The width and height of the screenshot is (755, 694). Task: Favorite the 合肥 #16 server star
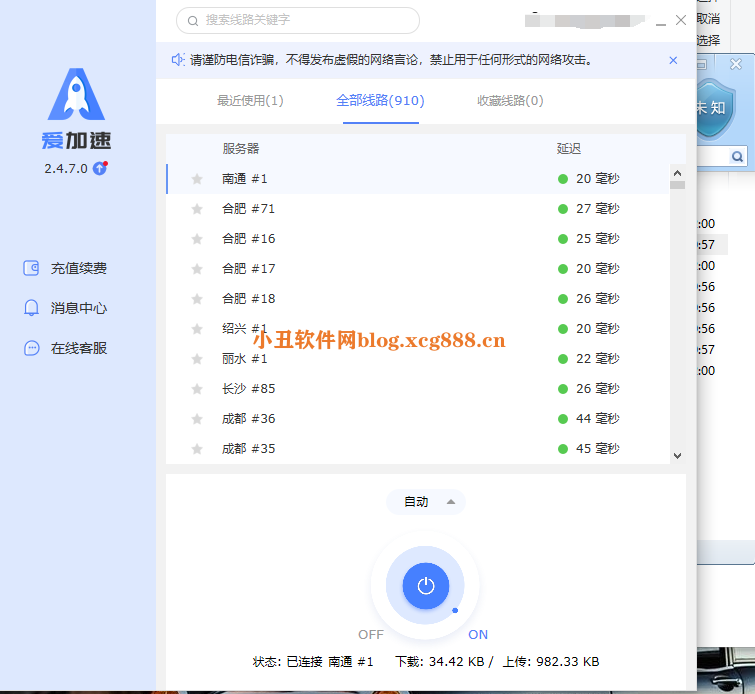(x=197, y=239)
